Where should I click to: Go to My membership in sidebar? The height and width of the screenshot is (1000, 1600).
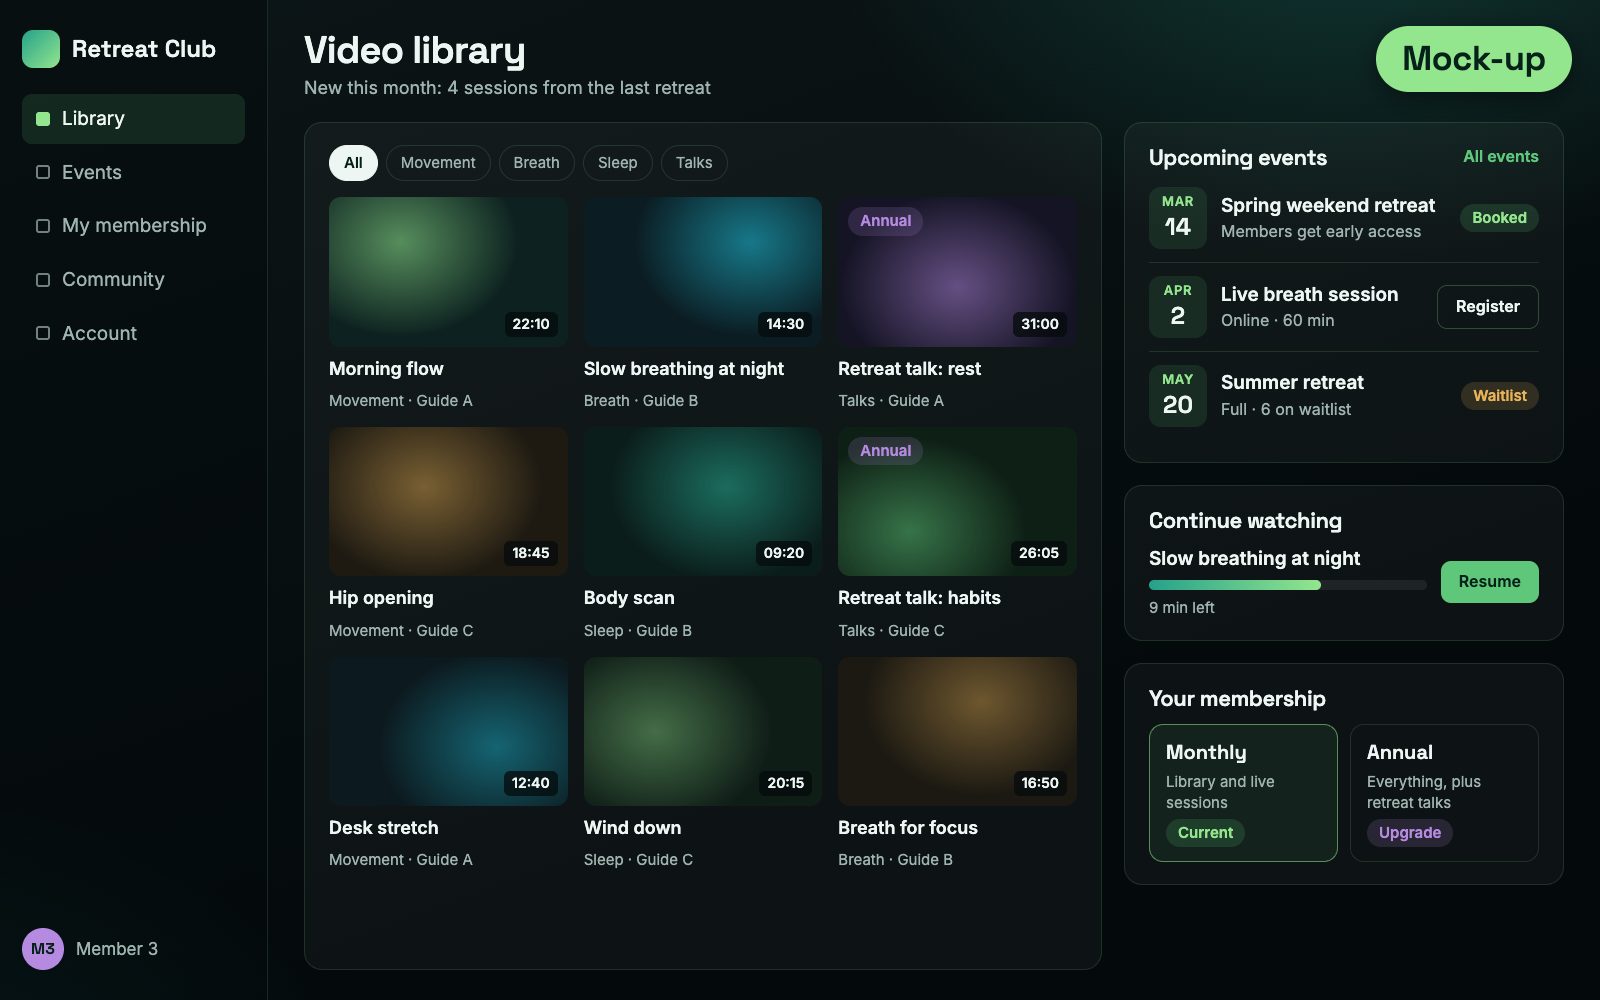tap(133, 226)
